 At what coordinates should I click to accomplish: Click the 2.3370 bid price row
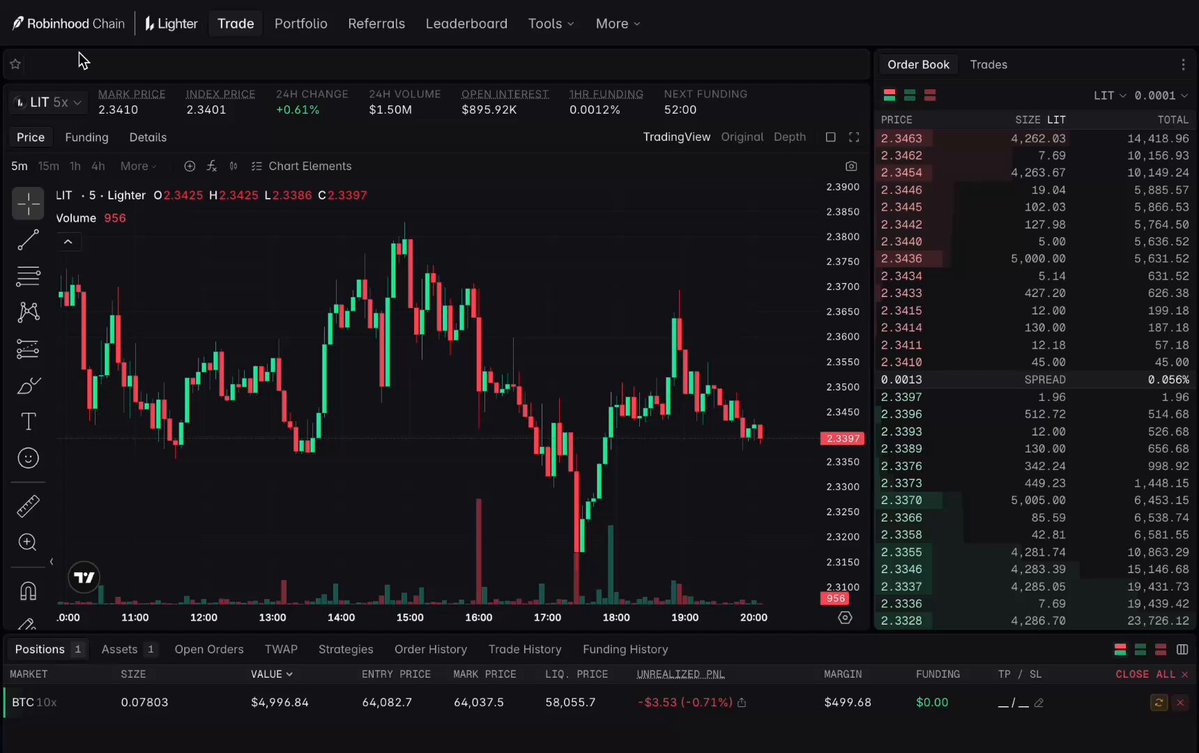pyautogui.click(x=1035, y=501)
